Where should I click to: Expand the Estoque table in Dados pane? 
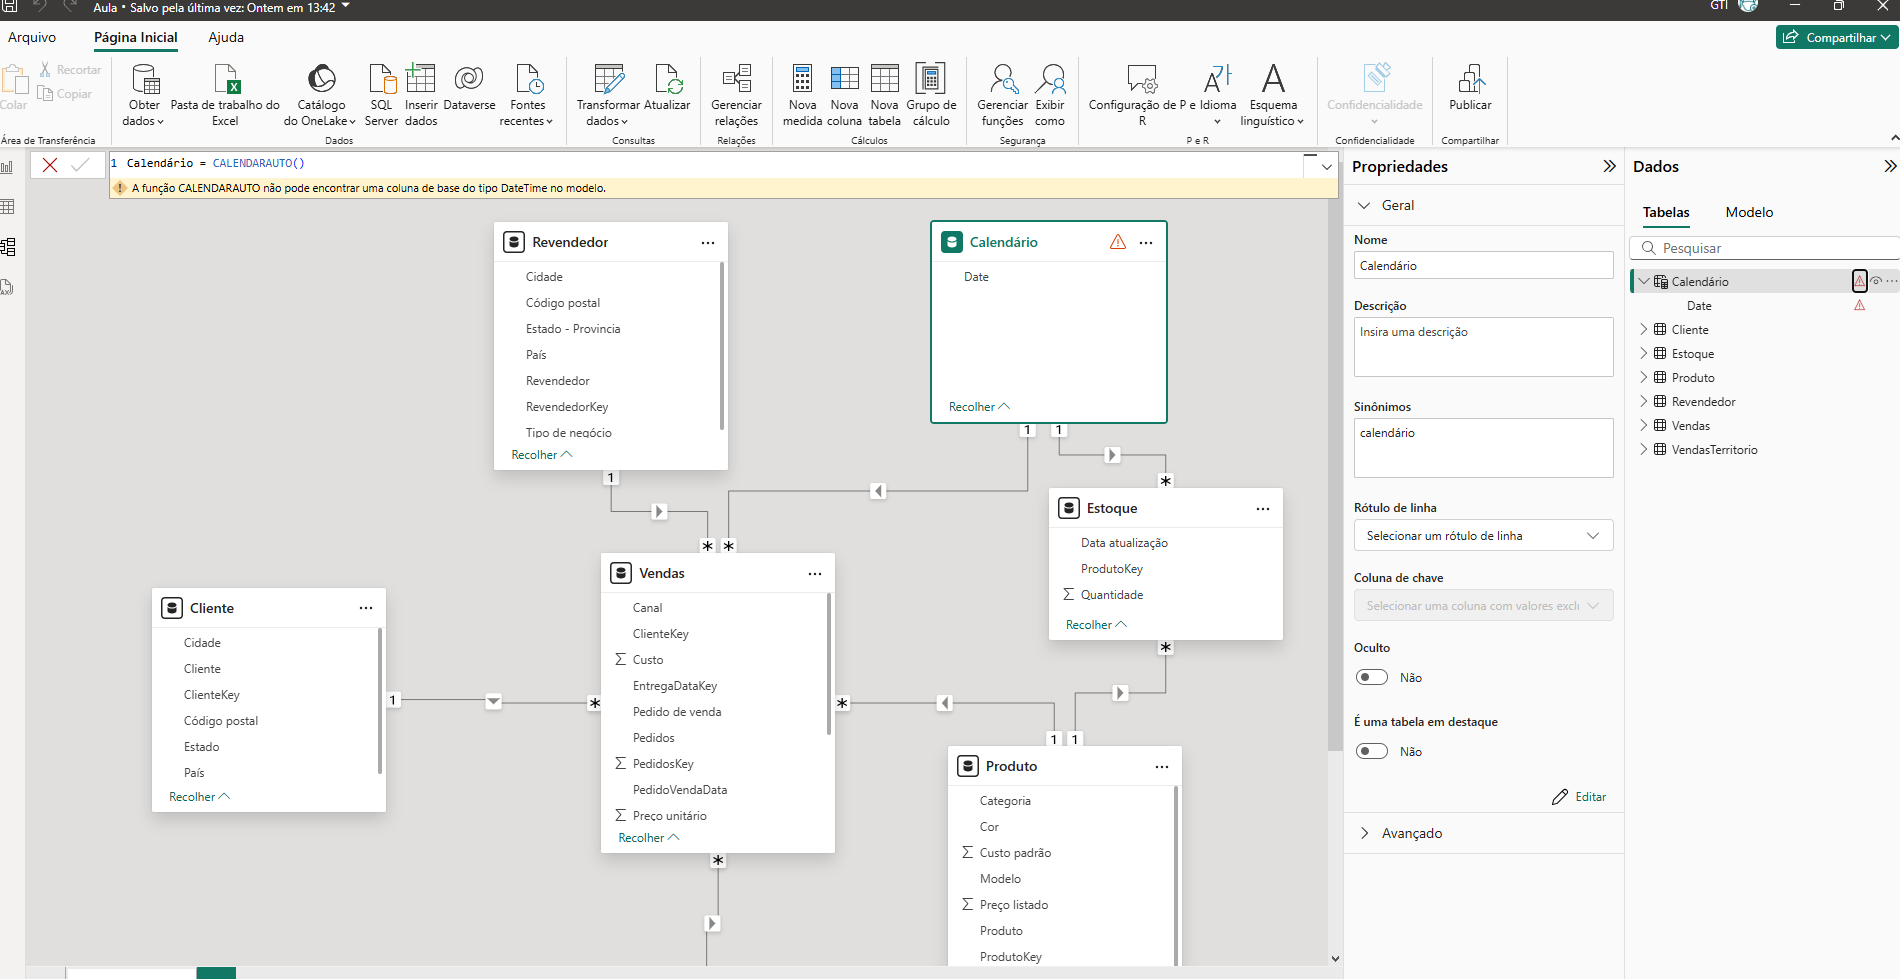point(1643,353)
